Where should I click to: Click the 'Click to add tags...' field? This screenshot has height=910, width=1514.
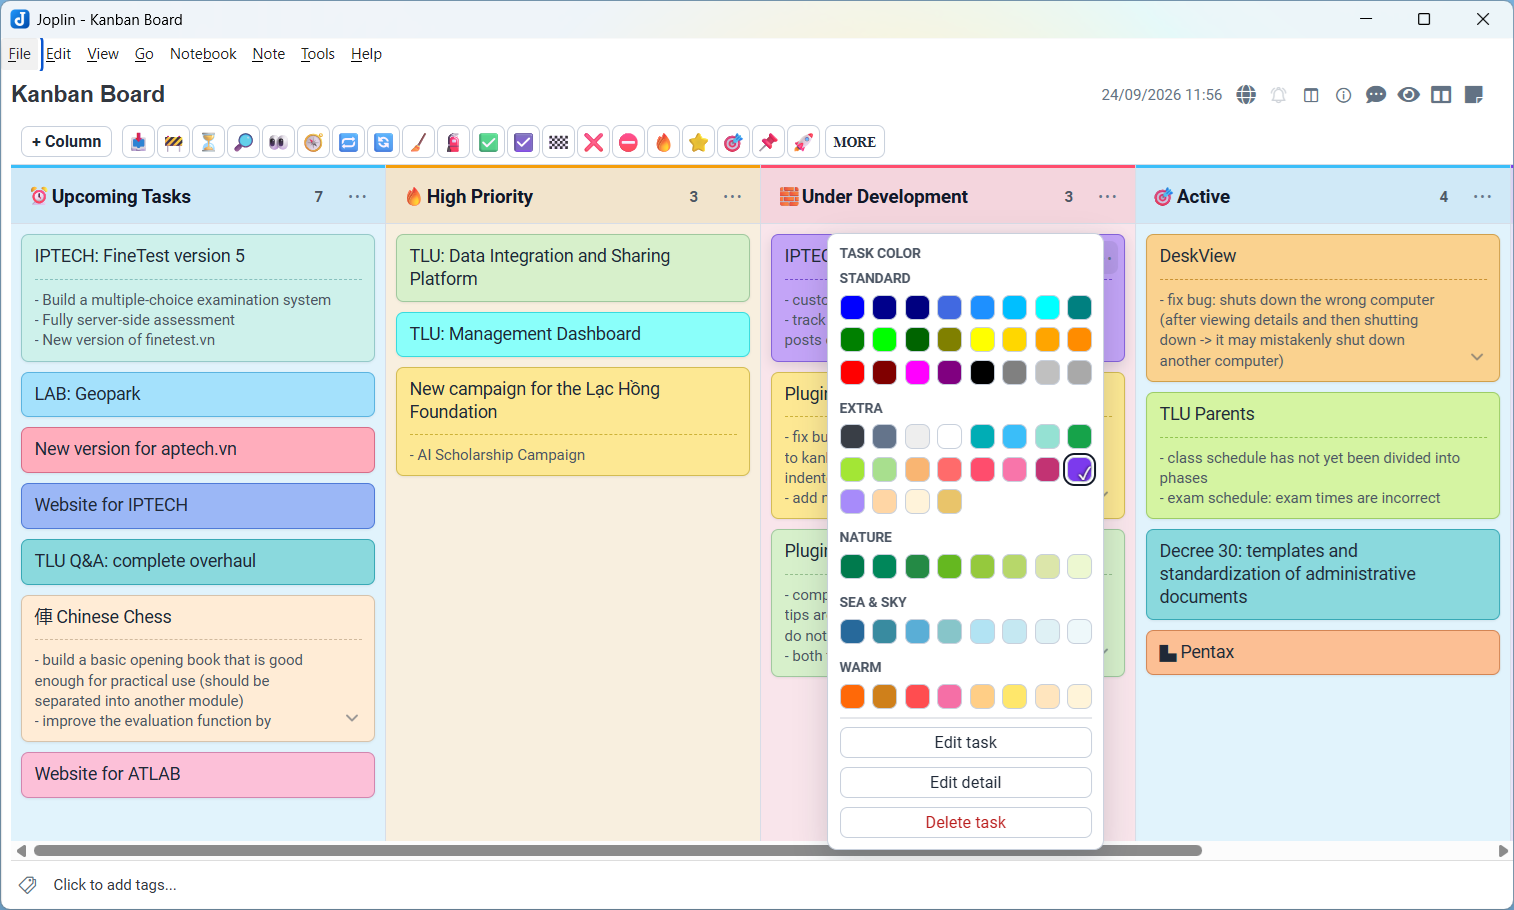point(115,885)
